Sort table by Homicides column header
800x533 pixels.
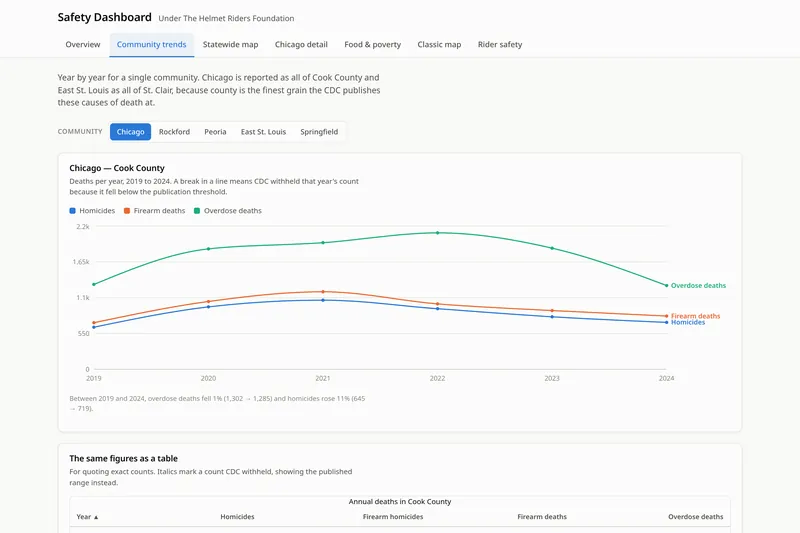(x=237, y=517)
